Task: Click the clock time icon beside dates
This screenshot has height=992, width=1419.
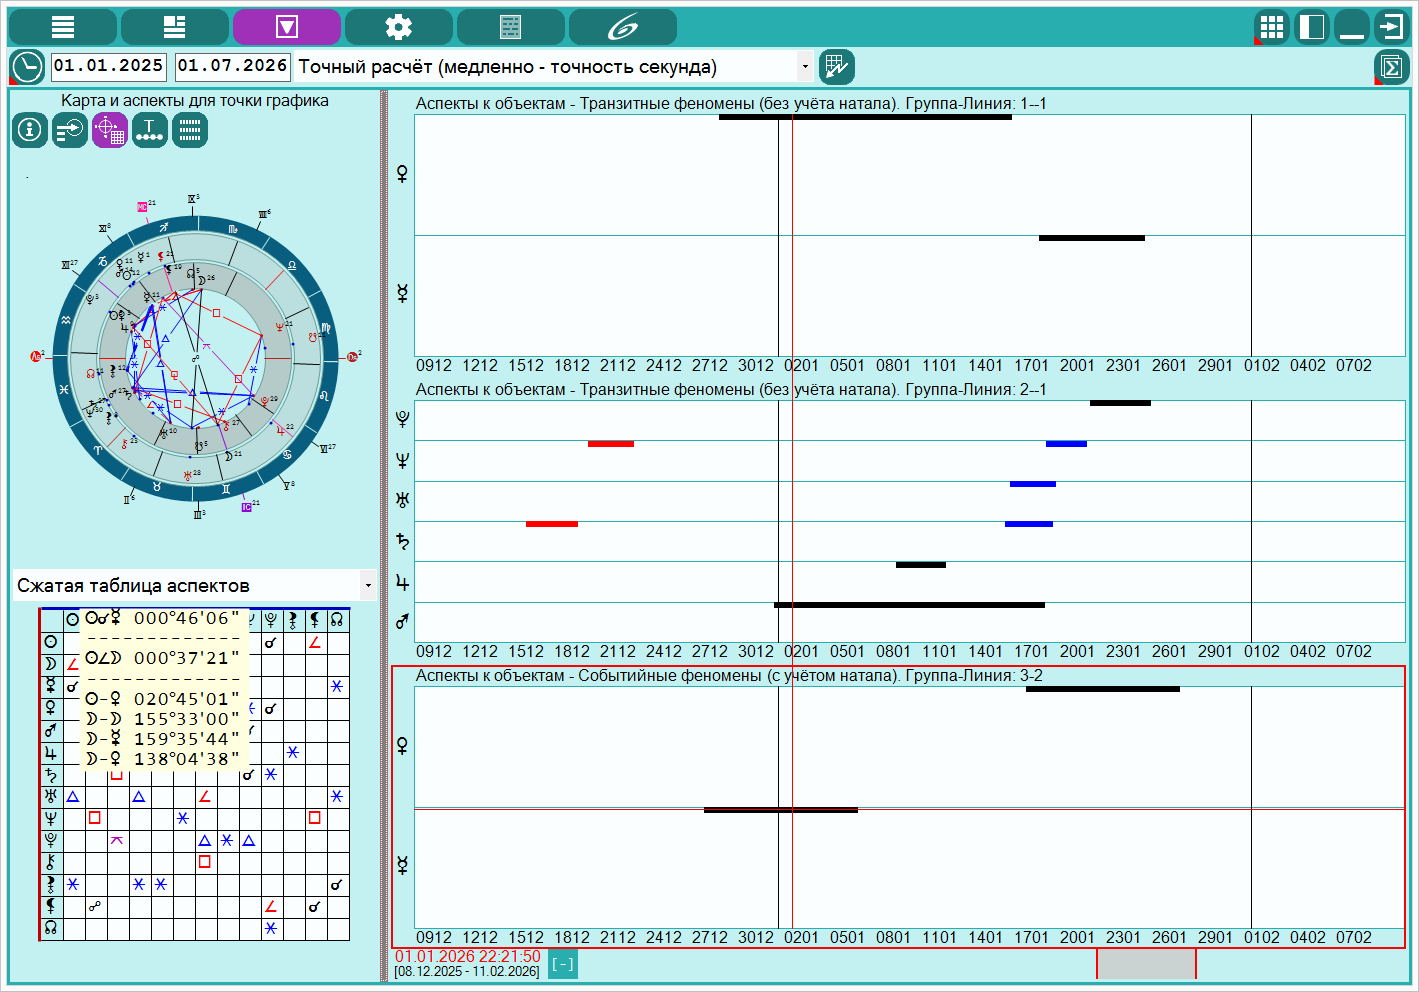Action: (28, 67)
